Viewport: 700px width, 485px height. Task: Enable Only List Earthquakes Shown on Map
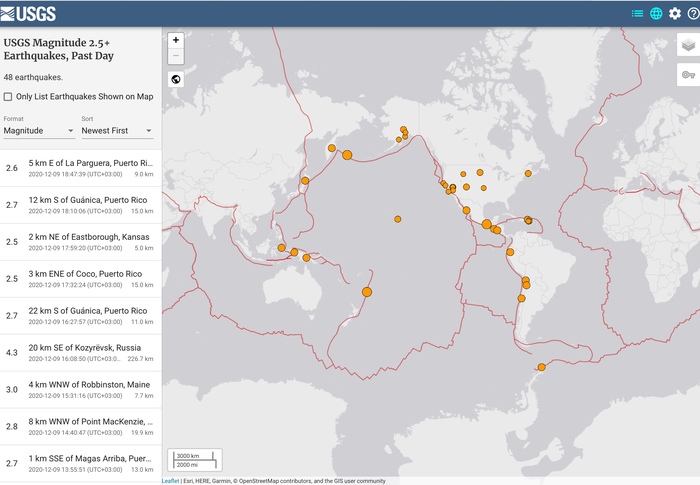point(8,97)
